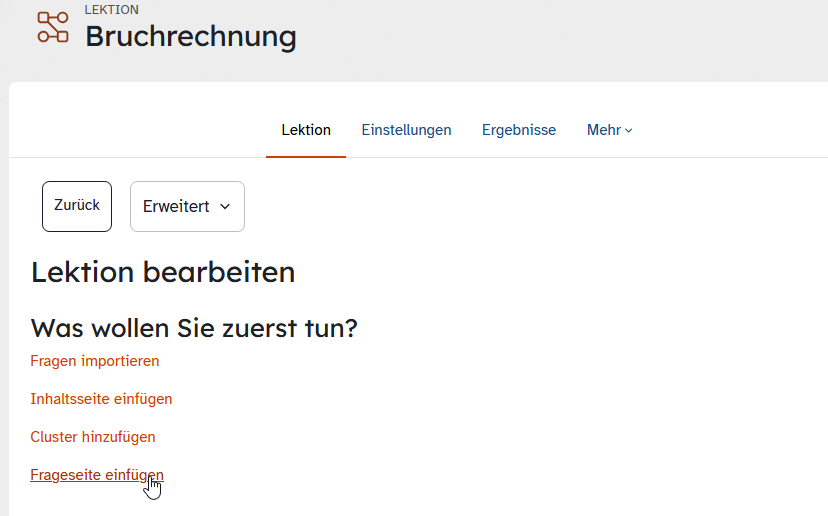Choose the Inhaltsseite einfügen link
The width and height of the screenshot is (828, 516).
pyautogui.click(x=101, y=399)
